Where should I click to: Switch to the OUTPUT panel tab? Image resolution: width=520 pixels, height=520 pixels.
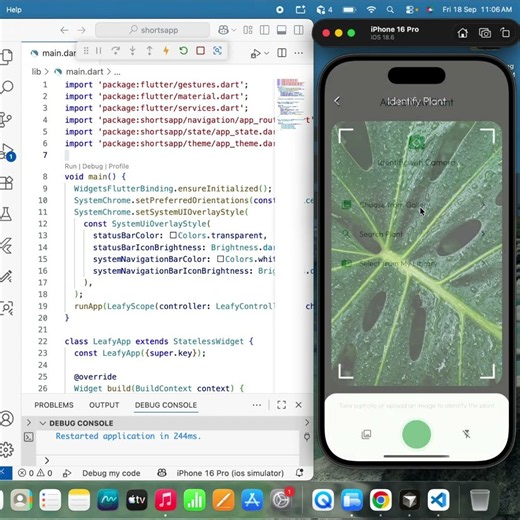[x=104, y=405]
